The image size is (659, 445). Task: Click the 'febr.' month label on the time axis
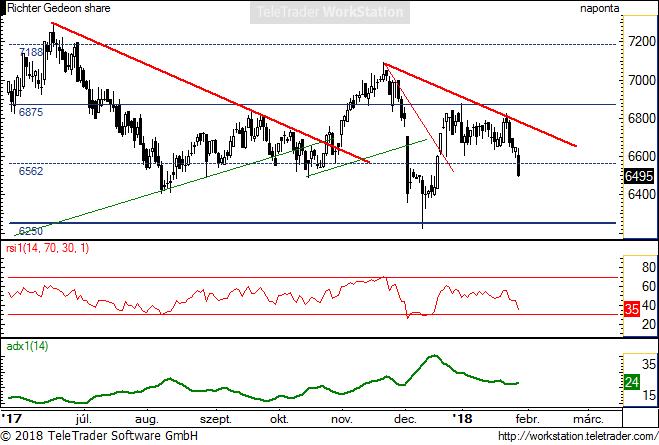pyautogui.click(x=527, y=419)
